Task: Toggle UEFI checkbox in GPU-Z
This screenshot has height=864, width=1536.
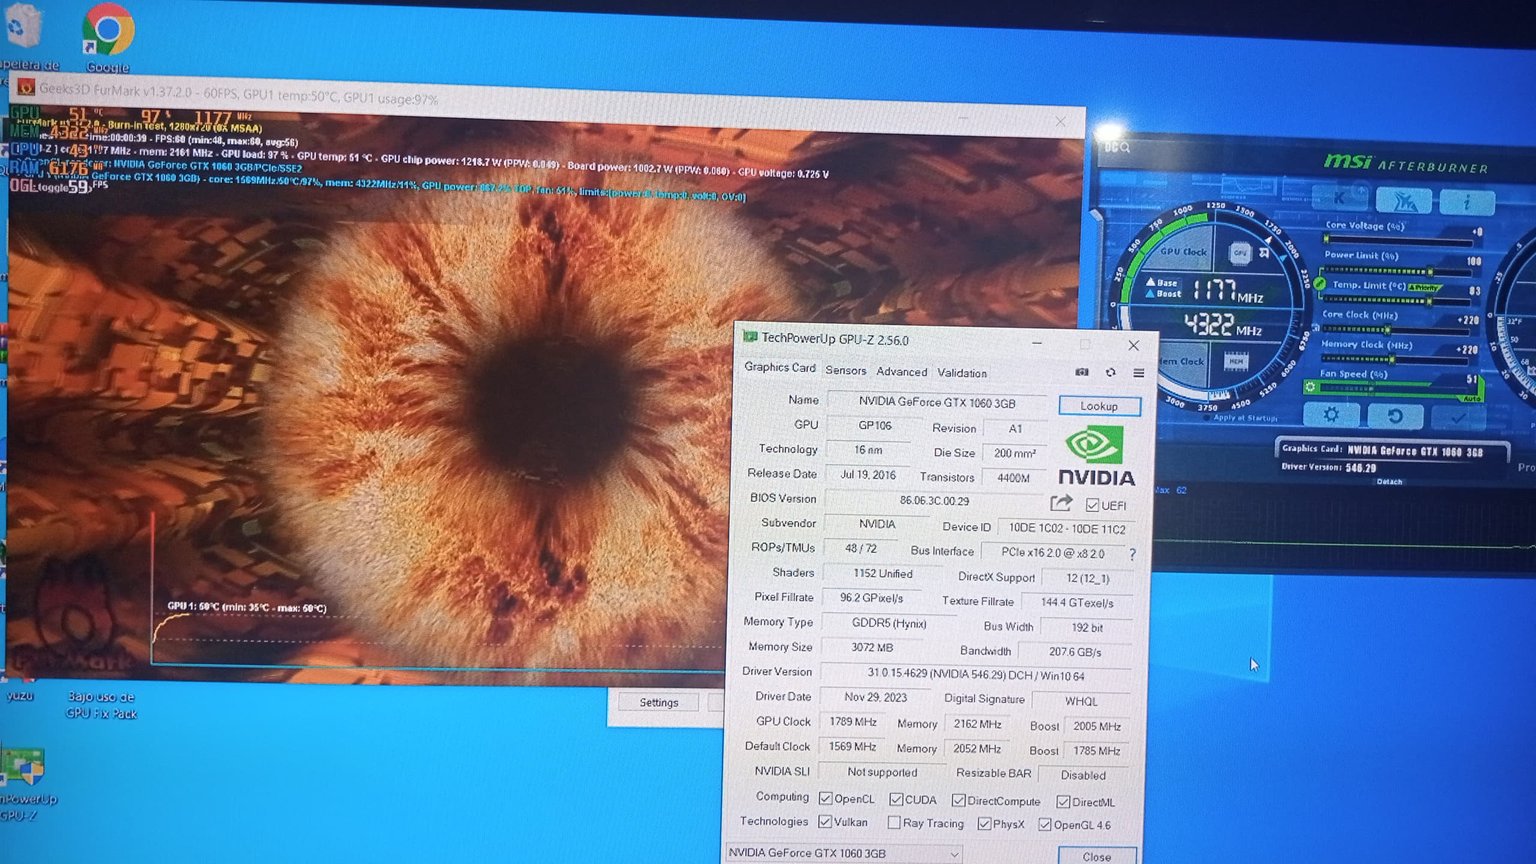Action: 1092,505
